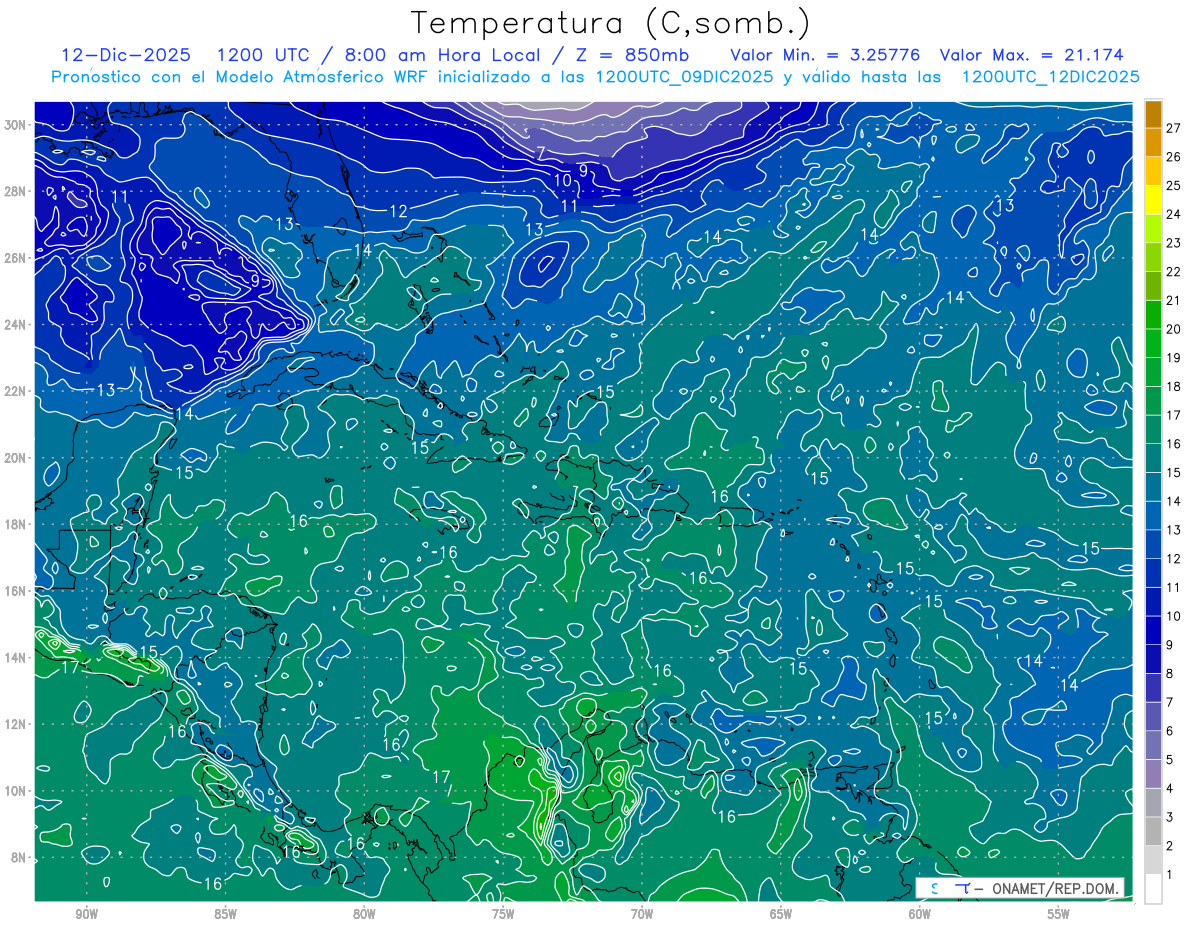The width and height of the screenshot is (1200, 927).
Task: Click the legend label "18"
Action: point(1174,387)
